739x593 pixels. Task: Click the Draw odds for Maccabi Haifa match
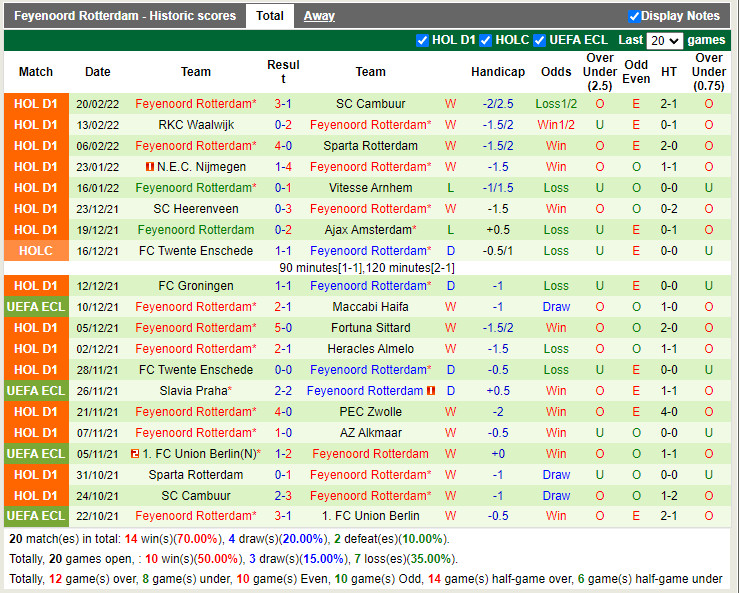[556, 307]
